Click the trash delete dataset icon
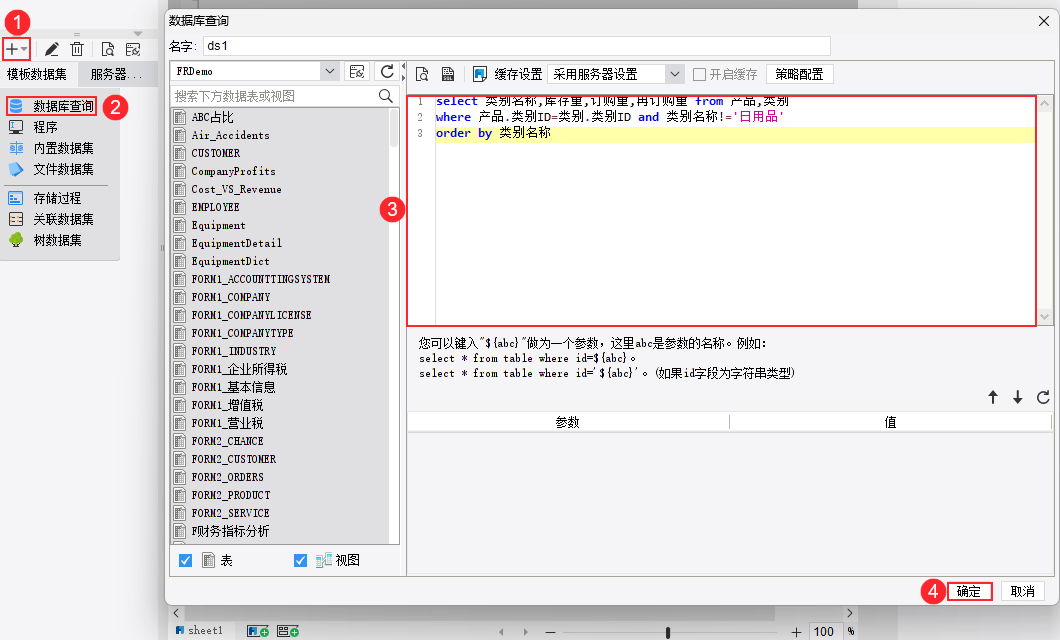The height and width of the screenshot is (640, 1060). pyautogui.click(x=77, y=49)
